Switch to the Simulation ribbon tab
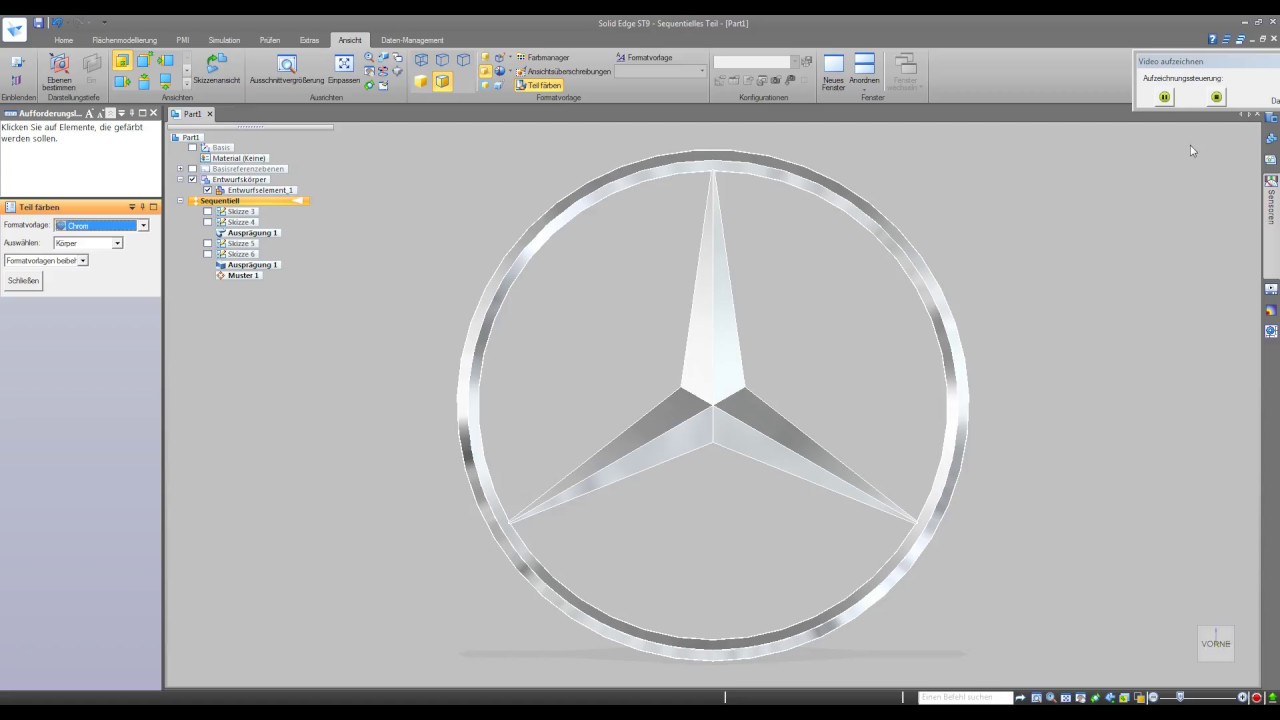The height and width of the screenshot is (720, 1280). (224, 40)
